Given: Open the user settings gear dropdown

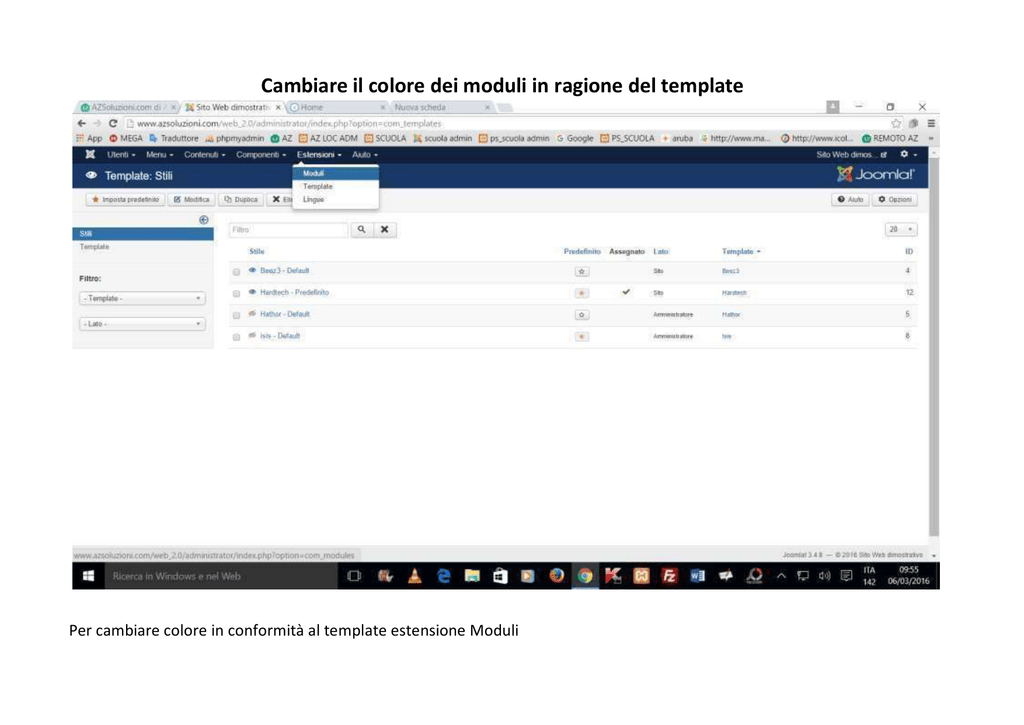Looking at the screenshot, I should pos(908,155).
